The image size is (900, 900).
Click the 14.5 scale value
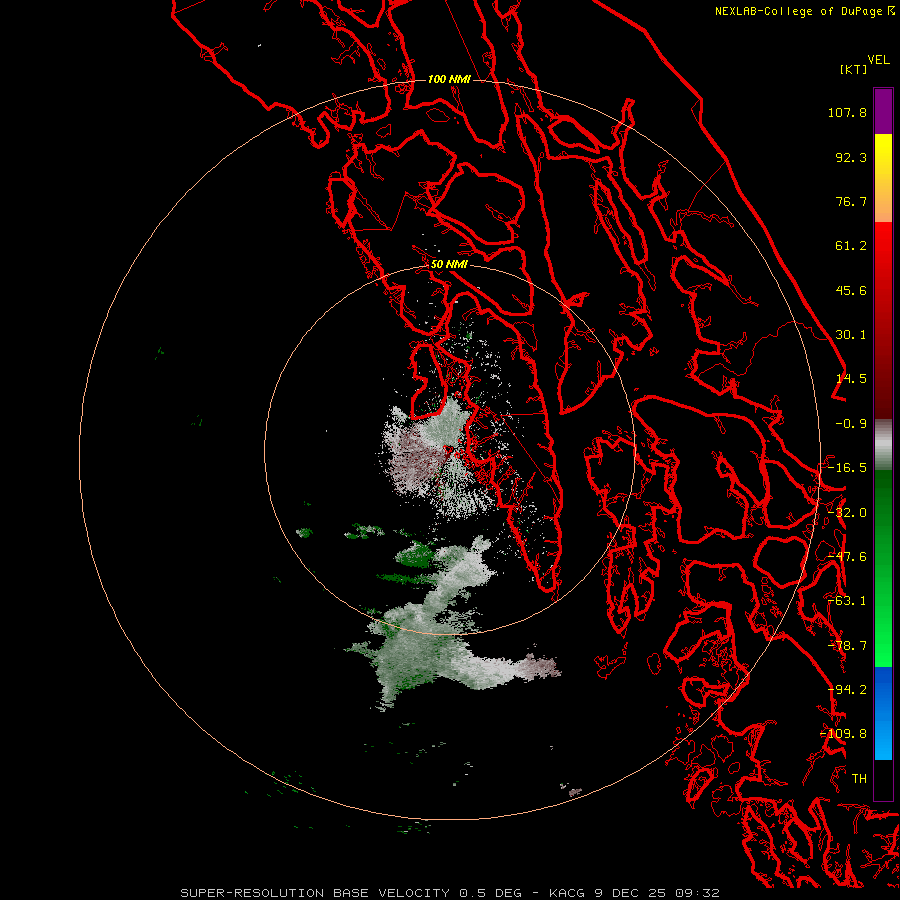coord(851,379)
